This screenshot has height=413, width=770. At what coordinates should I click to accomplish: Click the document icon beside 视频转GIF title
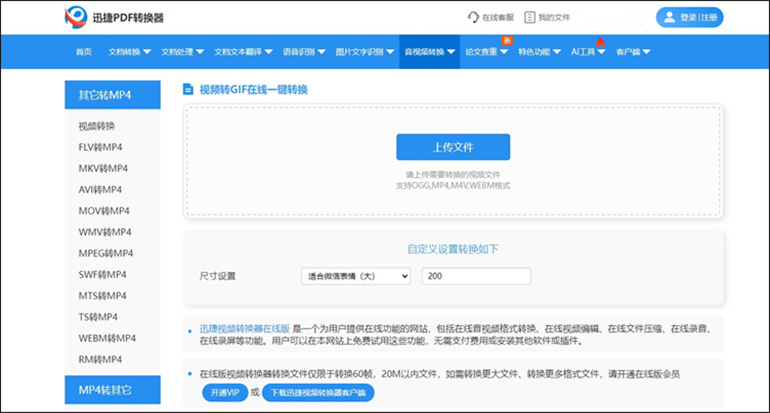(188, 89)
